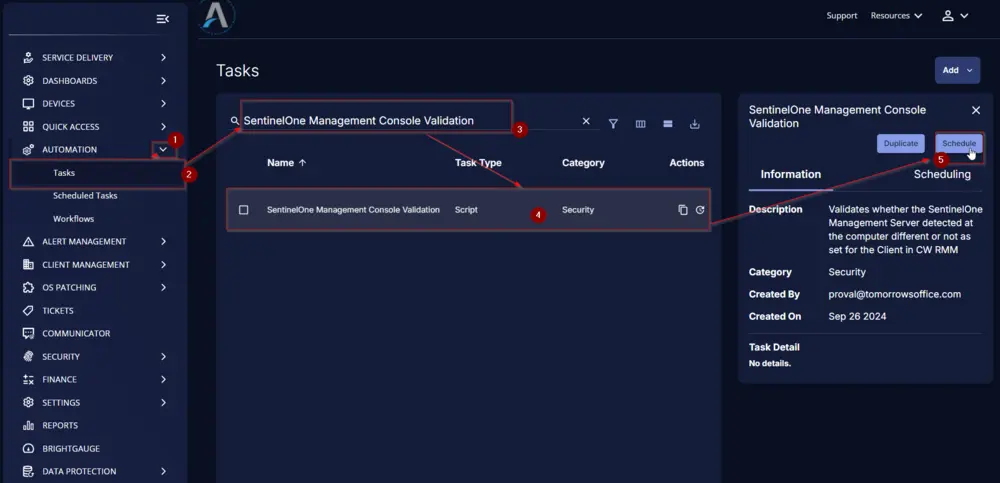The height and width of the screenshot is (483, 1000).
Task: Click the Category column header
Action: 583,163
